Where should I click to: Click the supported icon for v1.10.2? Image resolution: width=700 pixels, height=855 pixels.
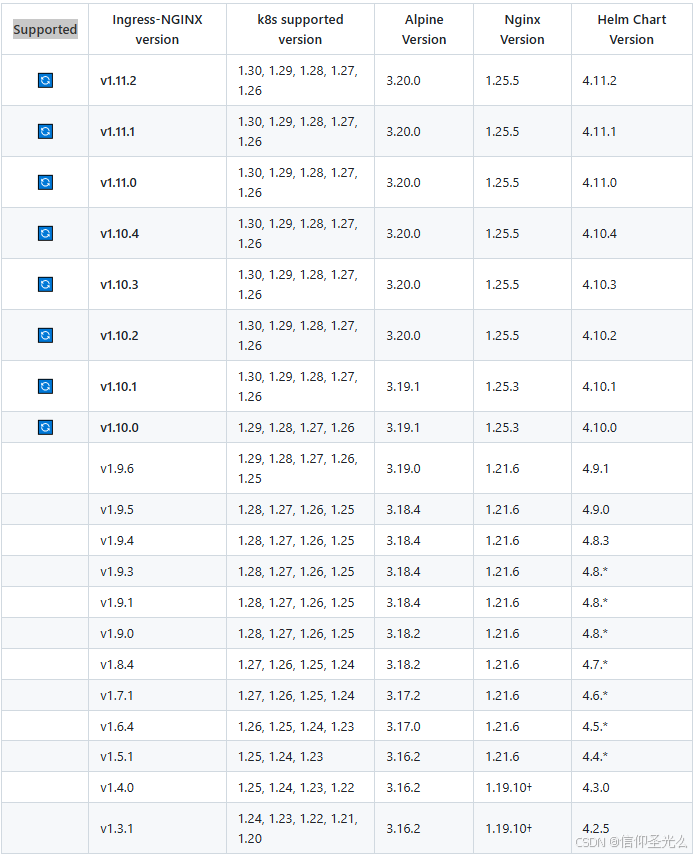click(45, 335)
